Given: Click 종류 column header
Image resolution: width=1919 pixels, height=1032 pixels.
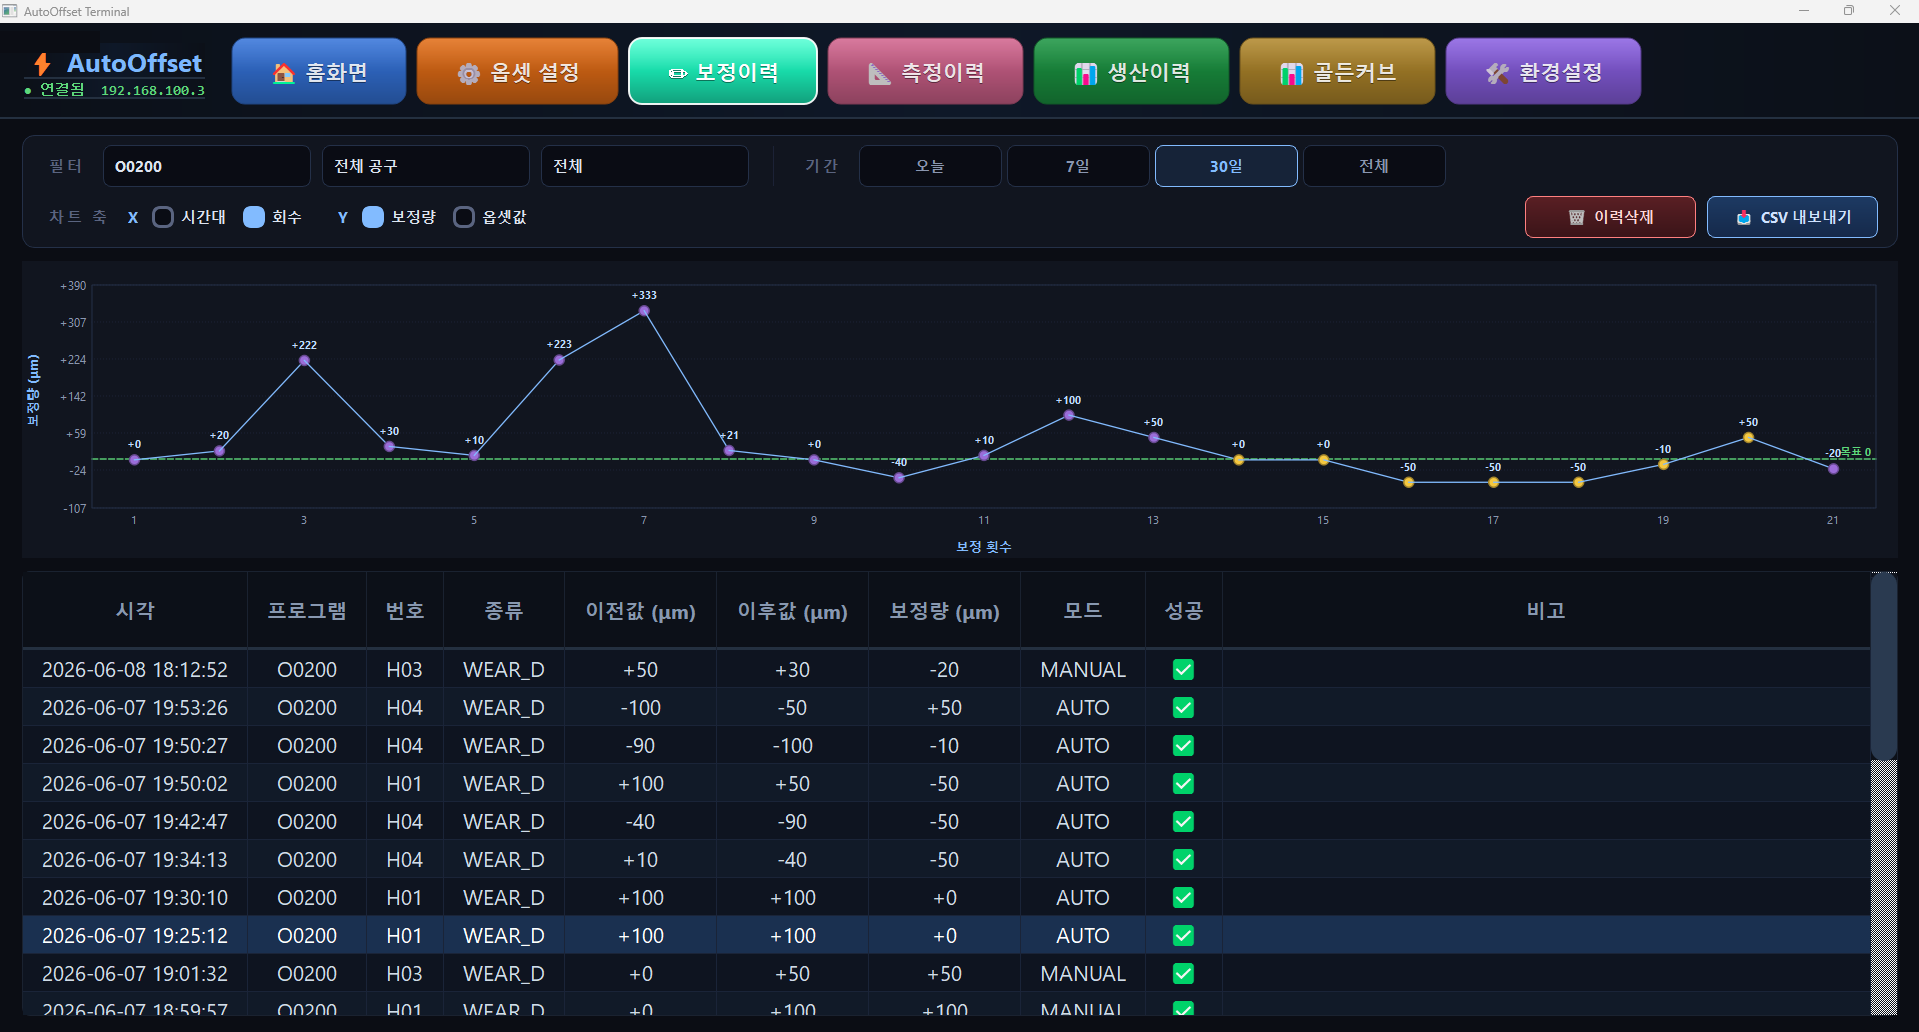Looking at the screenshot, I should pyautogui.click(x=504, y=610).
